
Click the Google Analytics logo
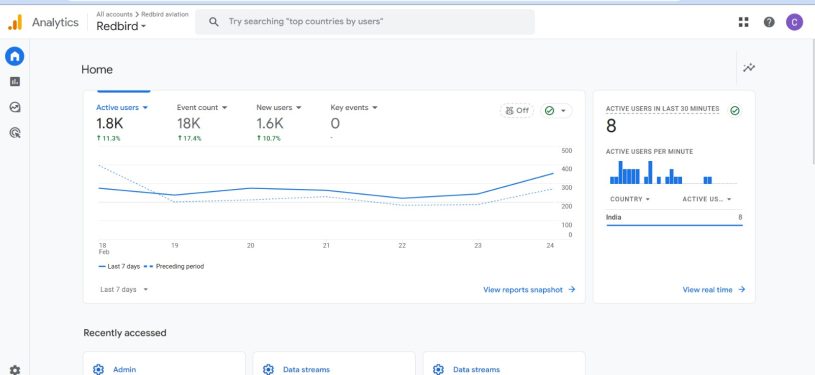(15, 22)
